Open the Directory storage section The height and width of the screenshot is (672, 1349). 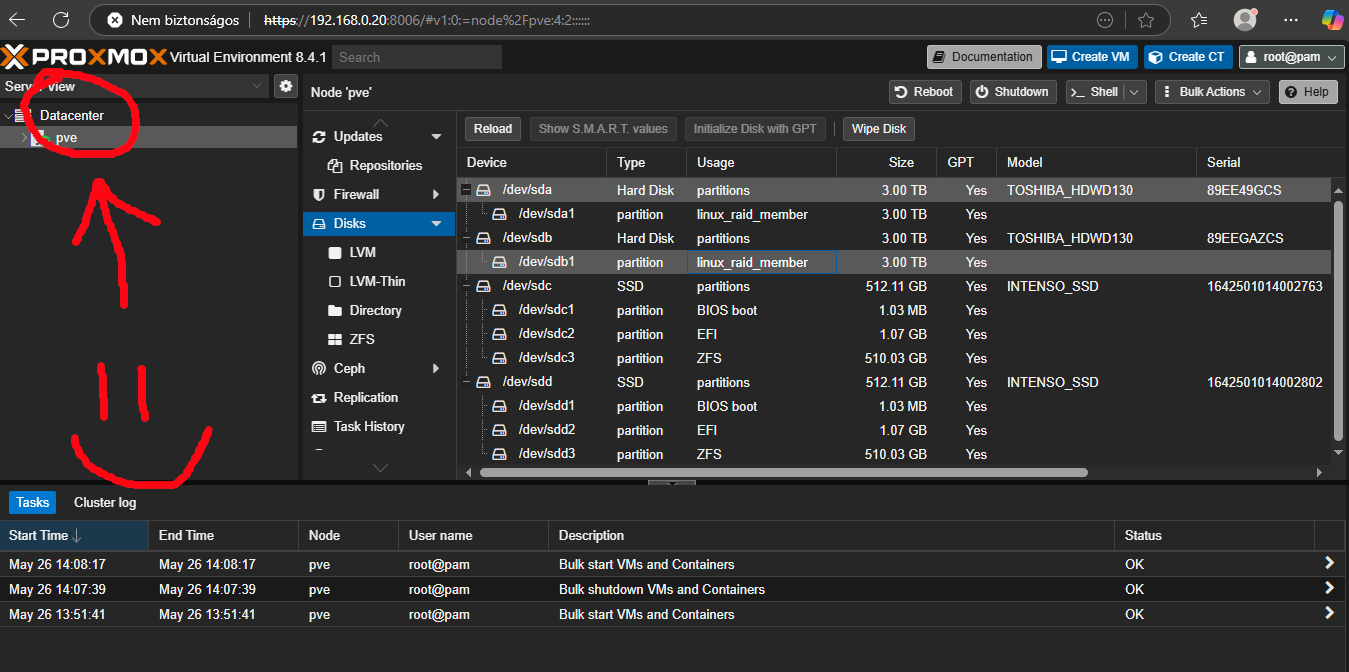click(x=375, y=310)
